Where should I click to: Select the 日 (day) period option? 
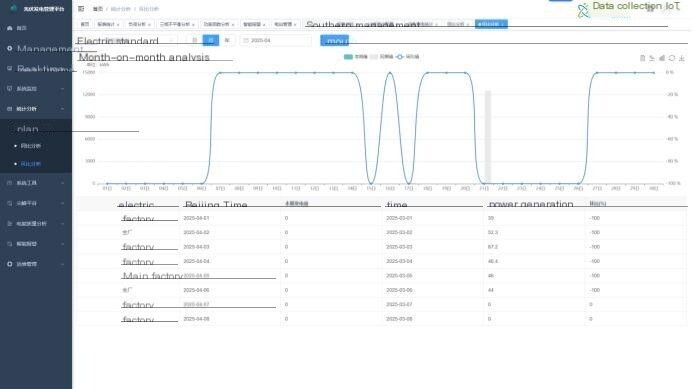pyautogui.click(x=194, y=40)
